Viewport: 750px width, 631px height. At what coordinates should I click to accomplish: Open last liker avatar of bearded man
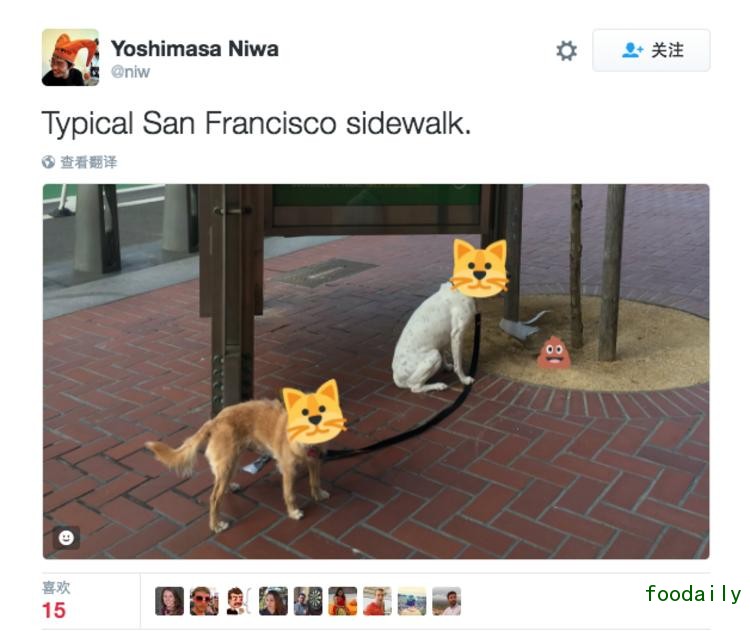click(446, 601)
